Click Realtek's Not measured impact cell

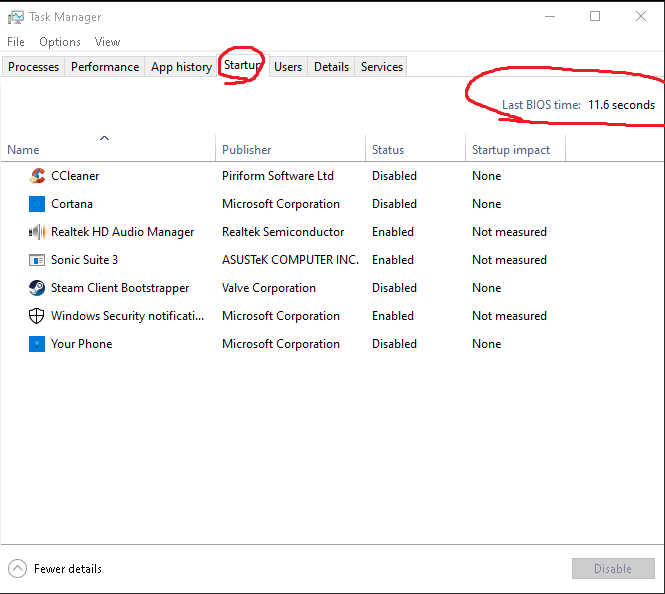point(509,232)
